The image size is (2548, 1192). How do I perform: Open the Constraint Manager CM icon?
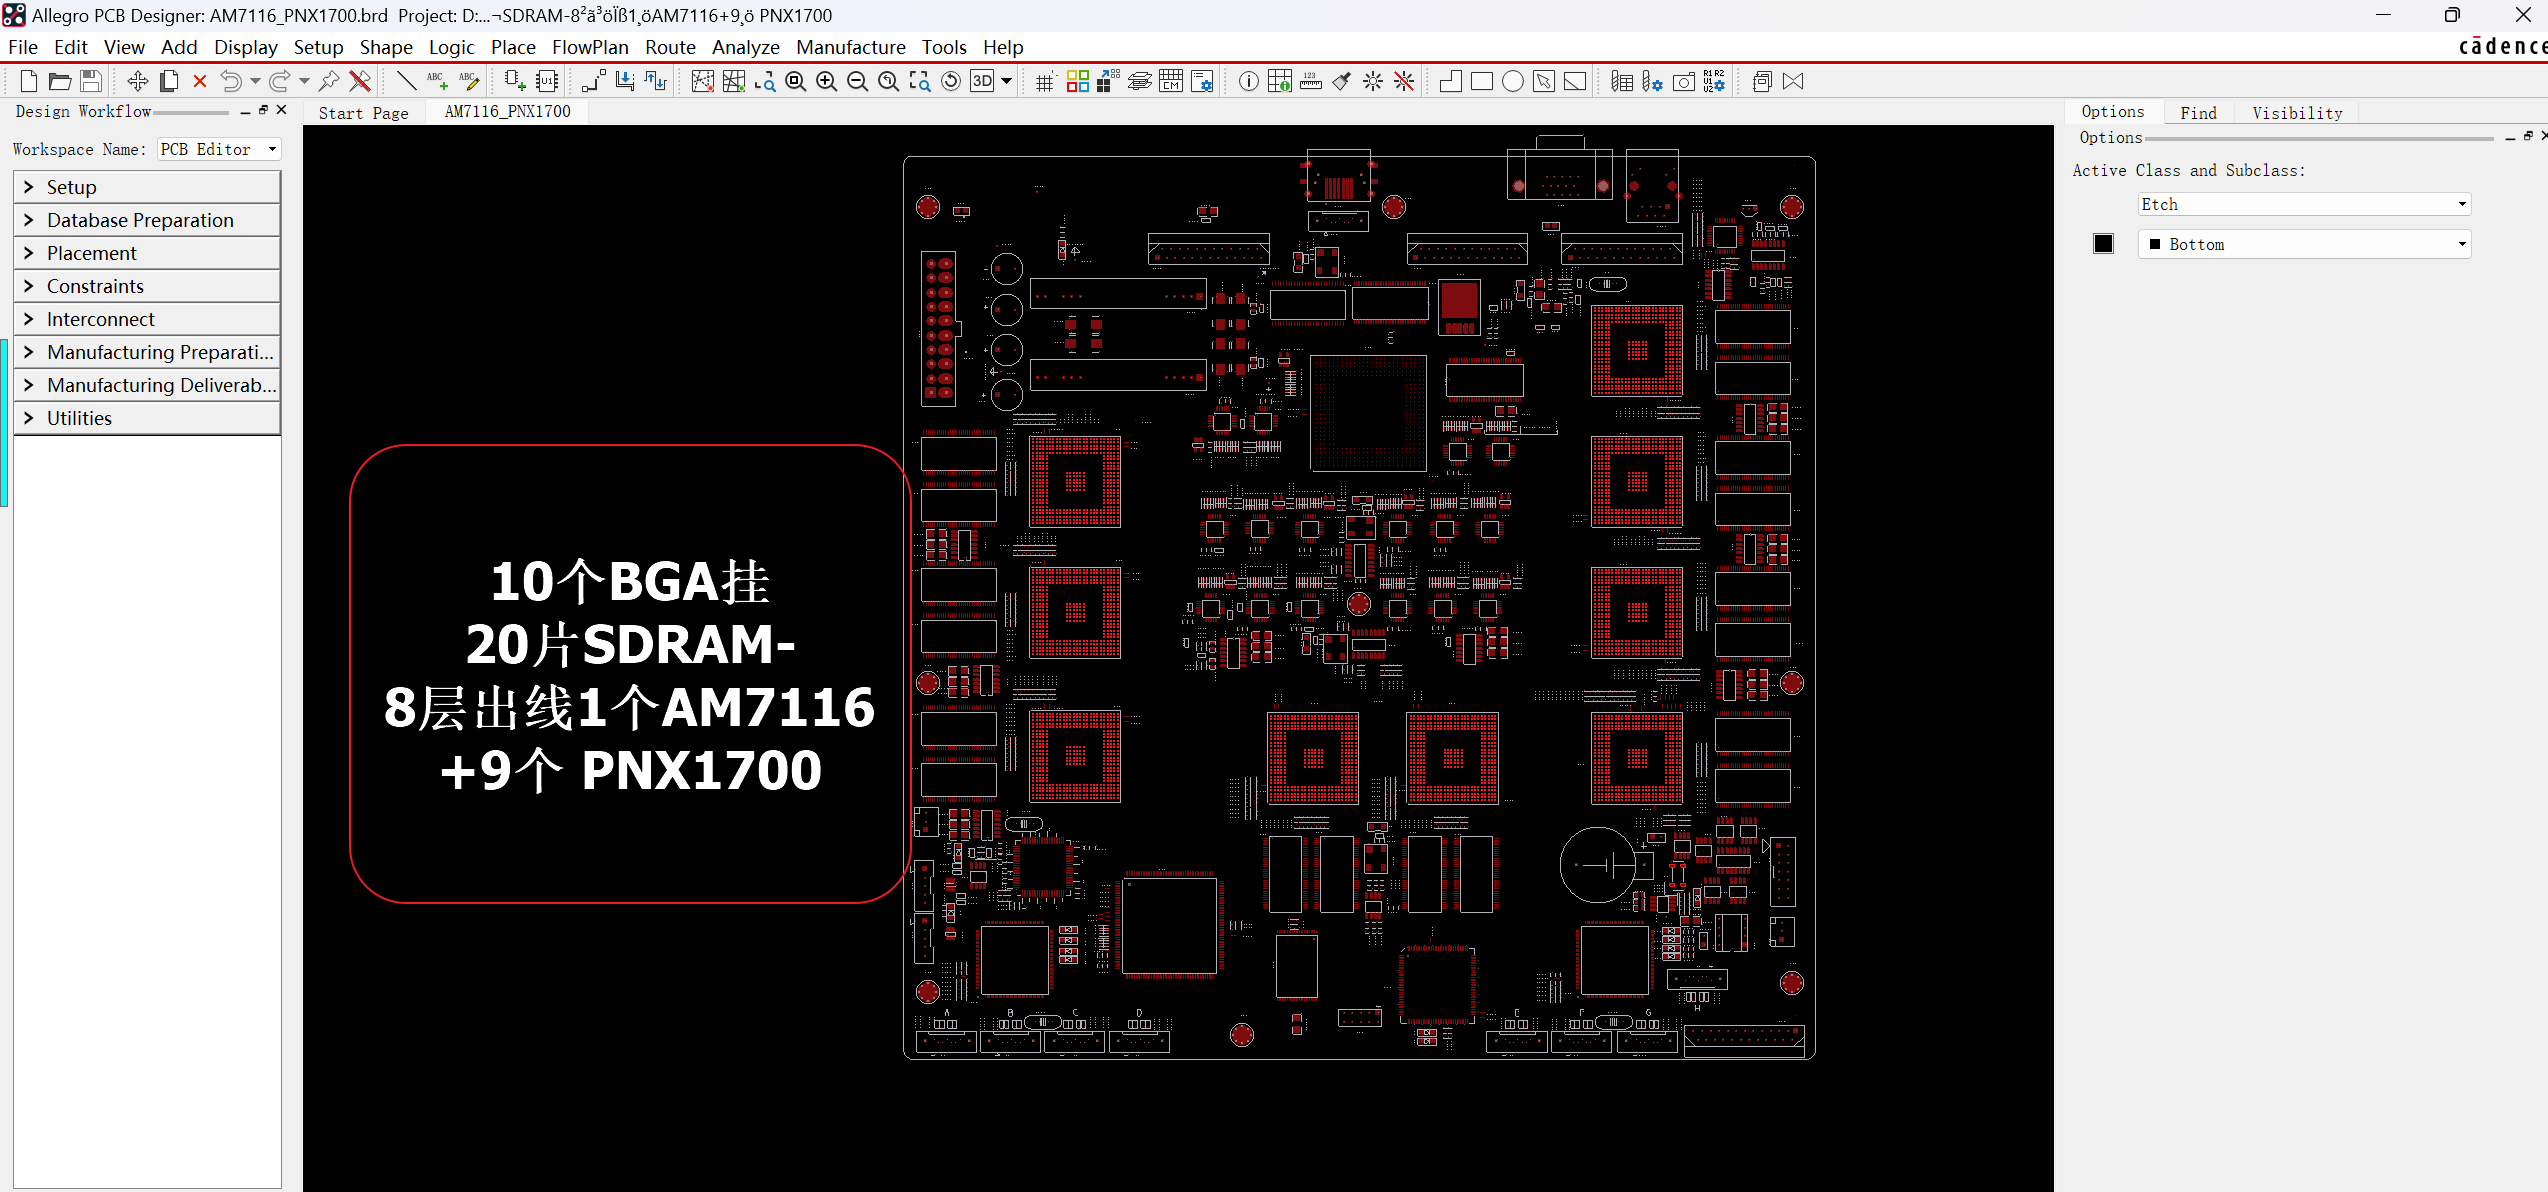tap(1171, 81)
